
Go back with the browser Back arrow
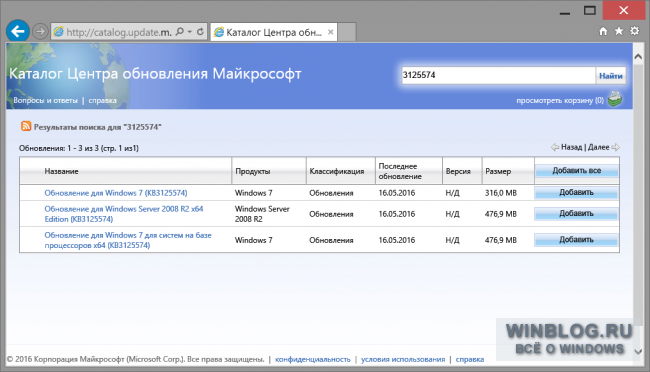click(x=18, y=31)
